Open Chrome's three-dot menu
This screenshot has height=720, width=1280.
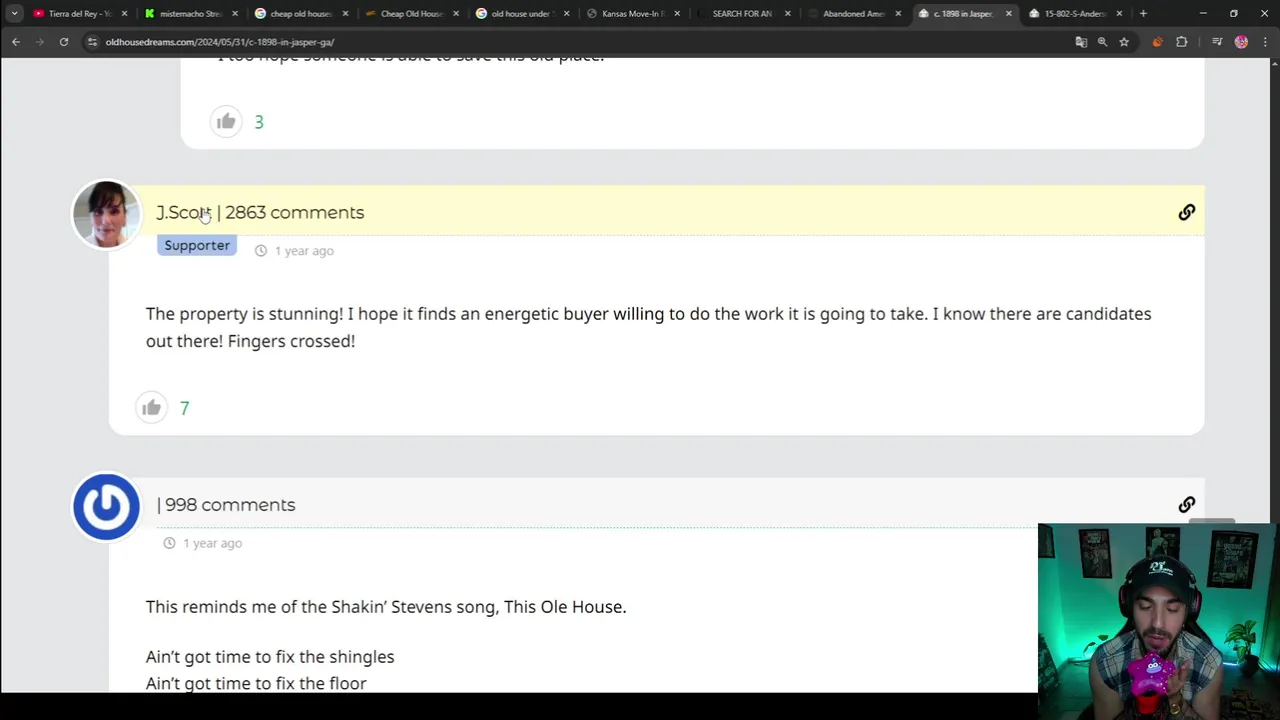pos(1263,42)
